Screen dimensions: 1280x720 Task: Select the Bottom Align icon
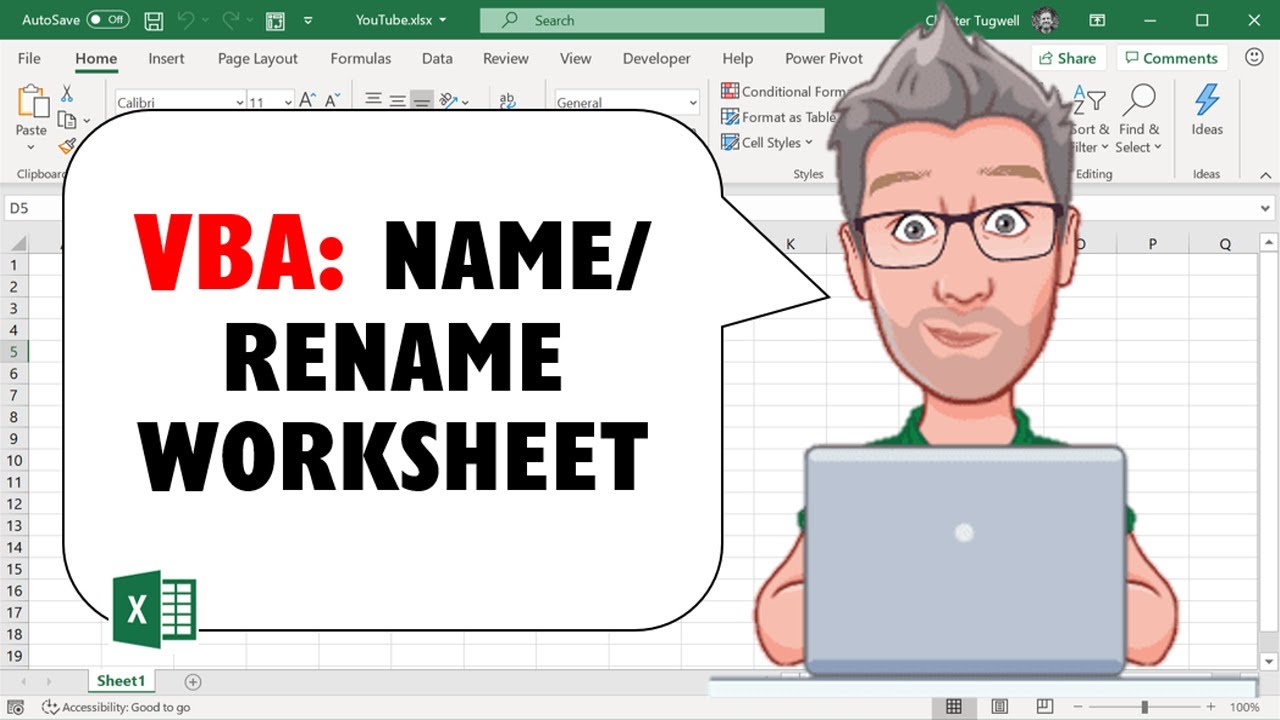point(422,100)
